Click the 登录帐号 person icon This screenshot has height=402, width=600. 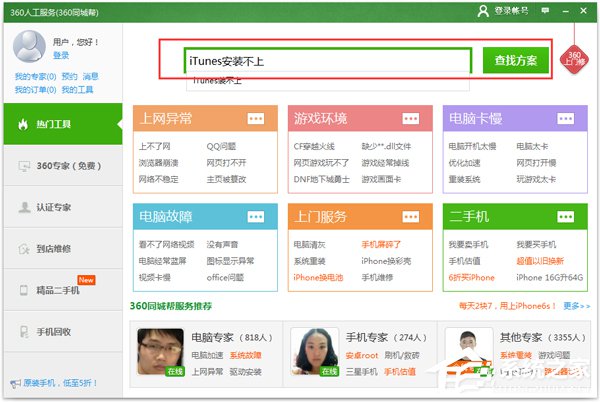tap(484, 11)
